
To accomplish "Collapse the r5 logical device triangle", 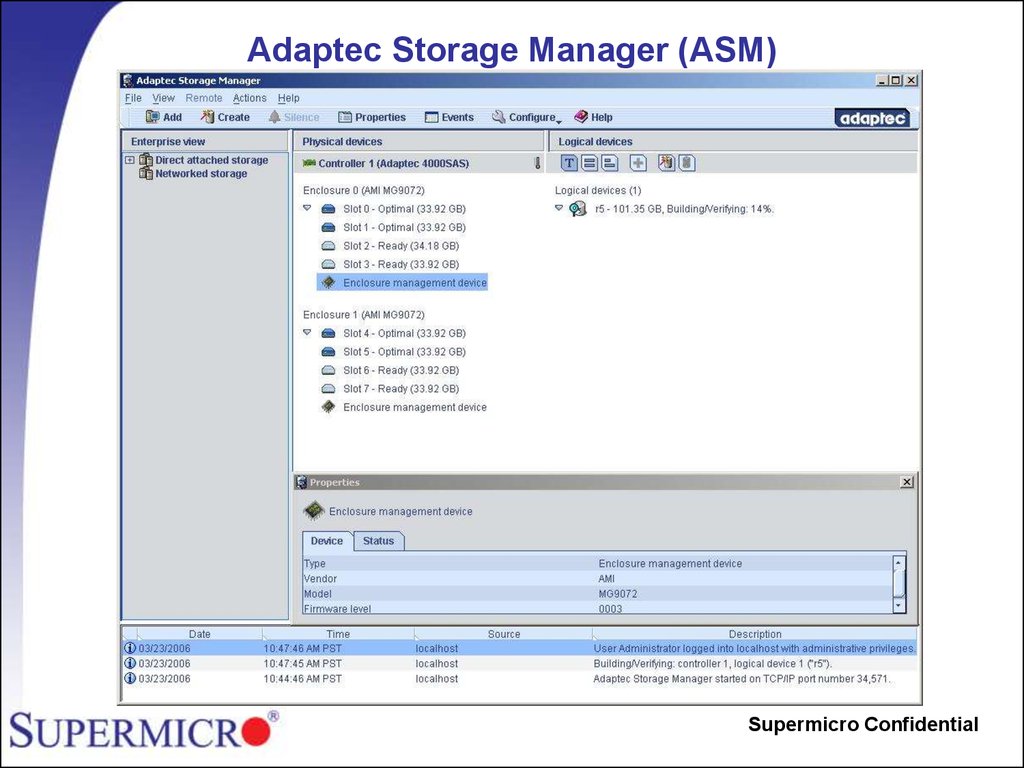I will pos(558,208).
